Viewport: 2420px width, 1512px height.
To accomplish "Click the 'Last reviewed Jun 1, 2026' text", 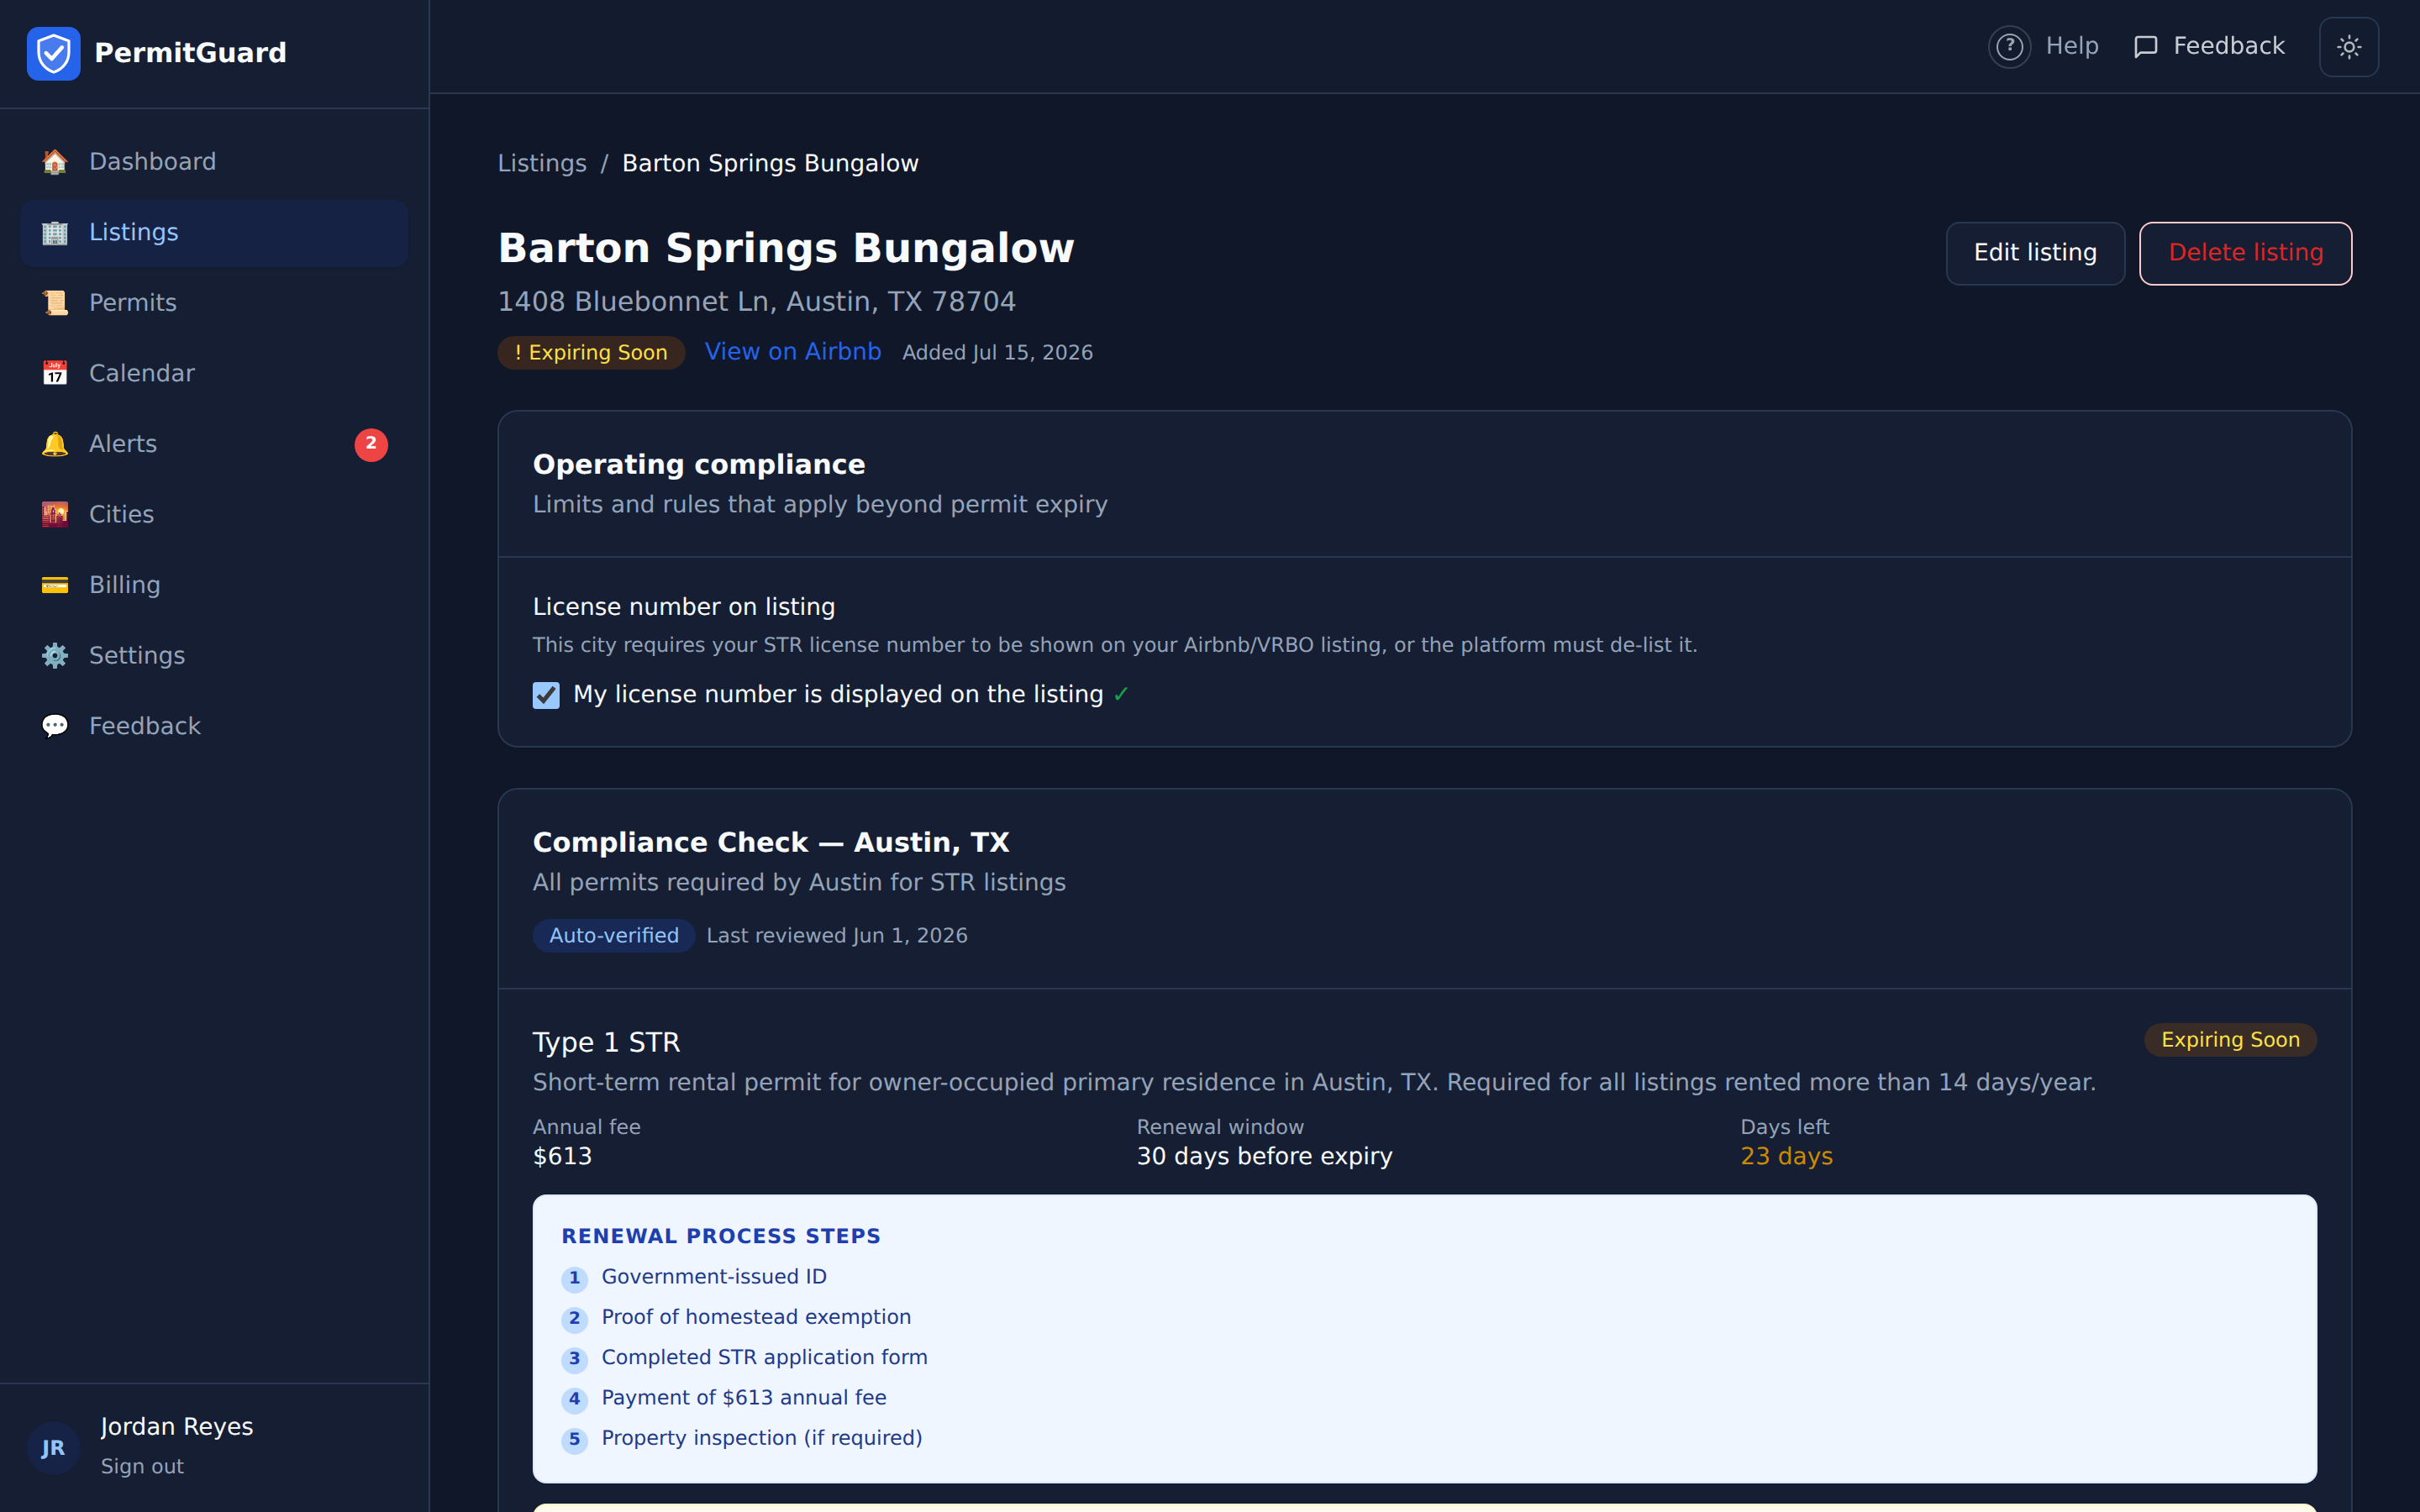I will (837, 936).
